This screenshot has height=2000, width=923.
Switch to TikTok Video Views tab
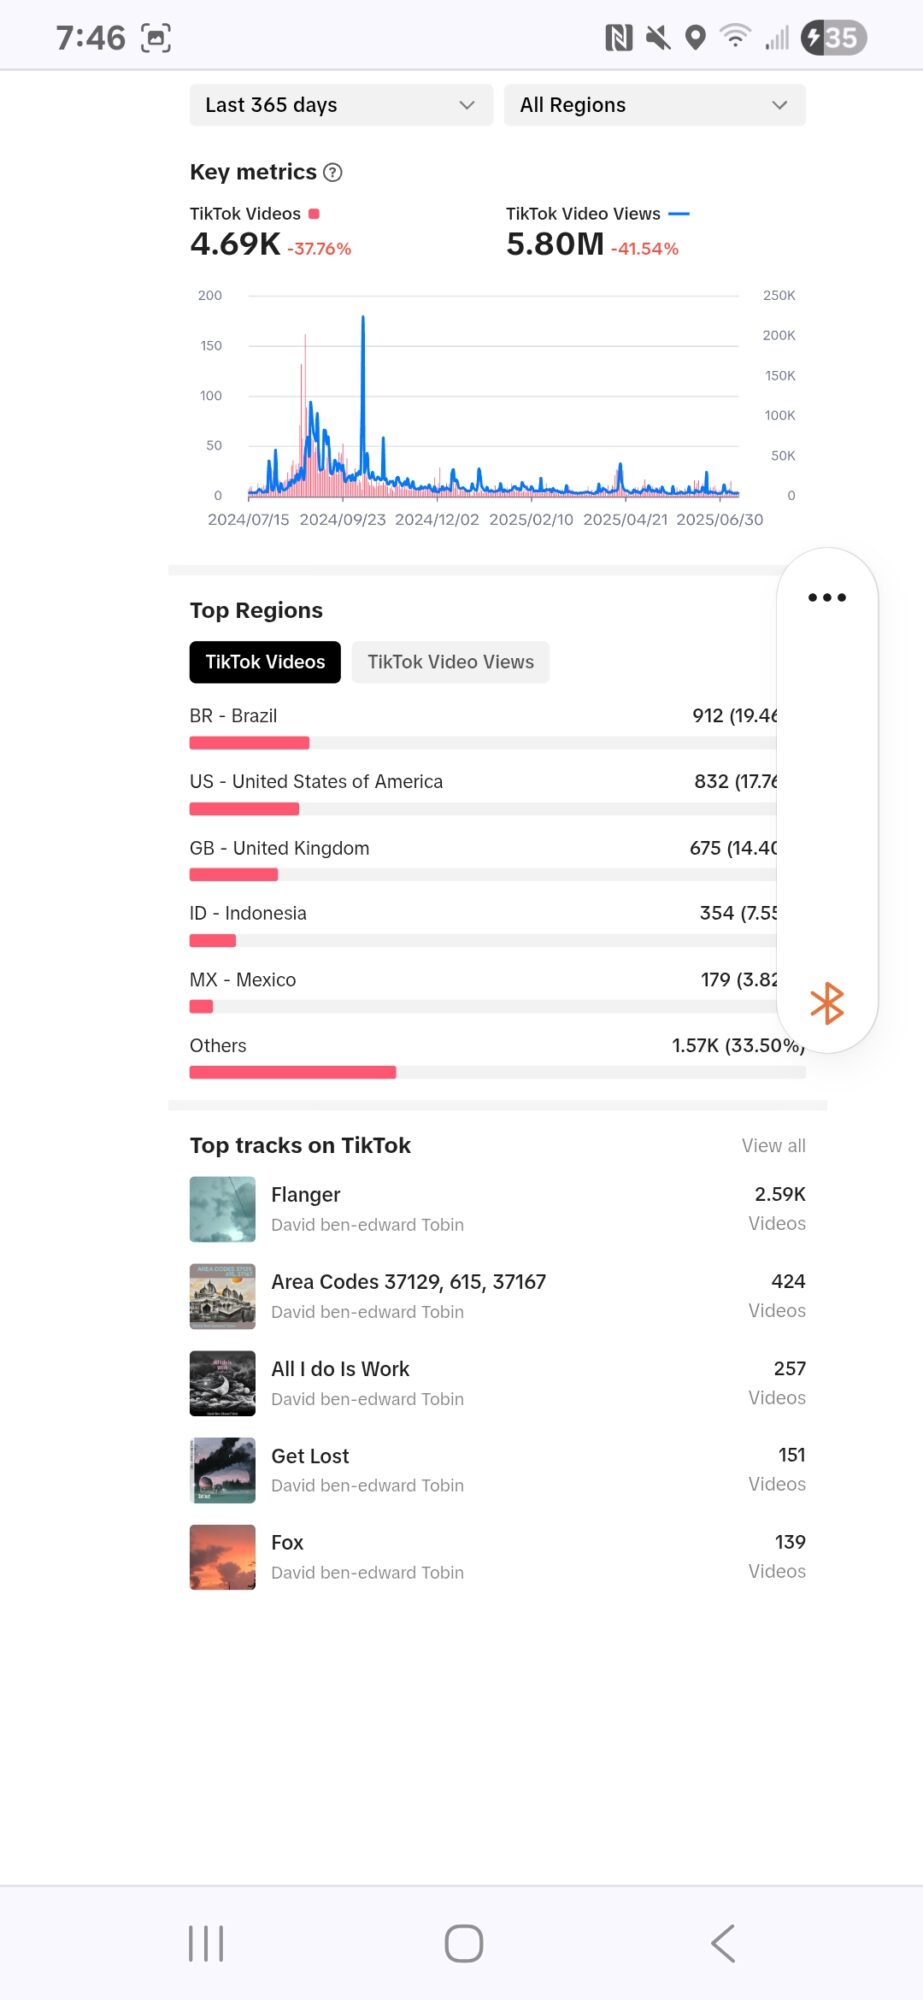(450, 662)
